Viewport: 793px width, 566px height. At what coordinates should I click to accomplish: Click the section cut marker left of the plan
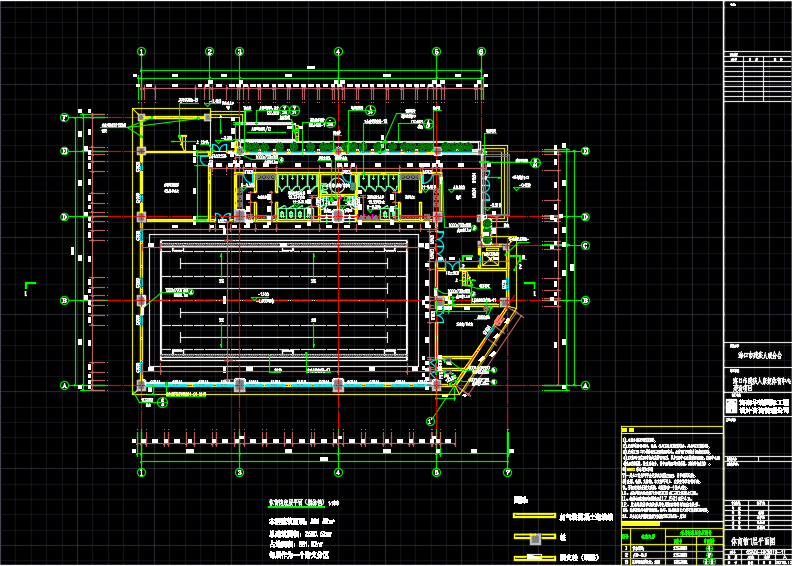28,288
